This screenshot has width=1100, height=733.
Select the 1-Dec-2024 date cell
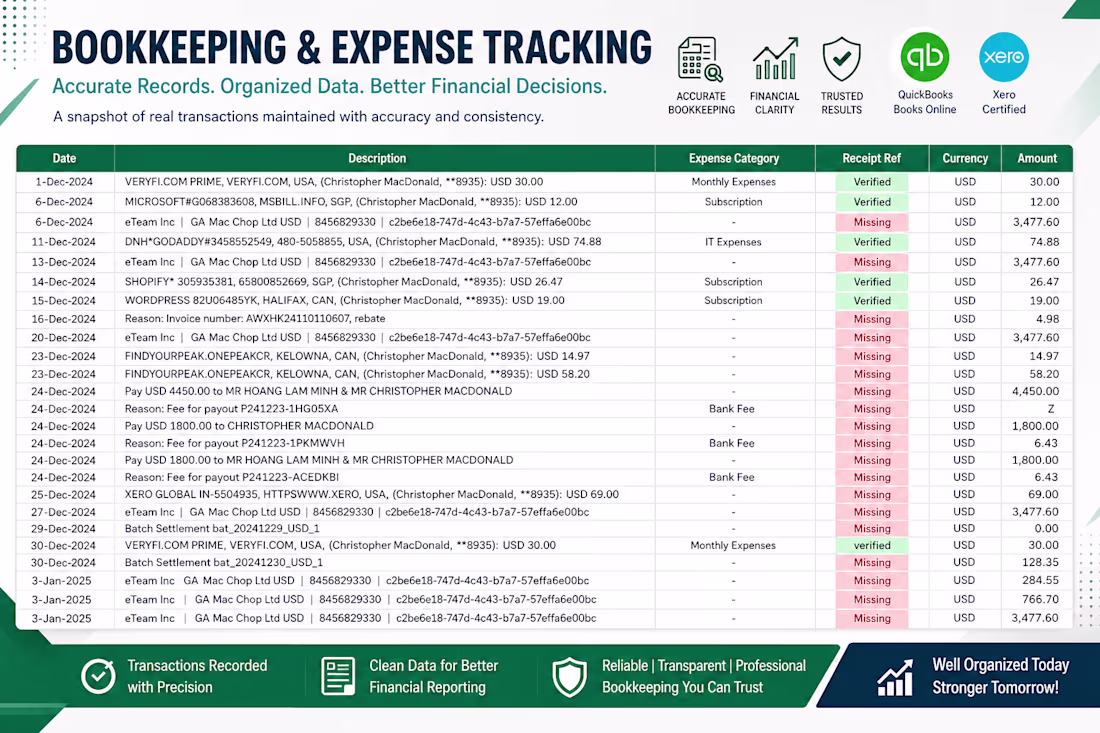point(65,182)
